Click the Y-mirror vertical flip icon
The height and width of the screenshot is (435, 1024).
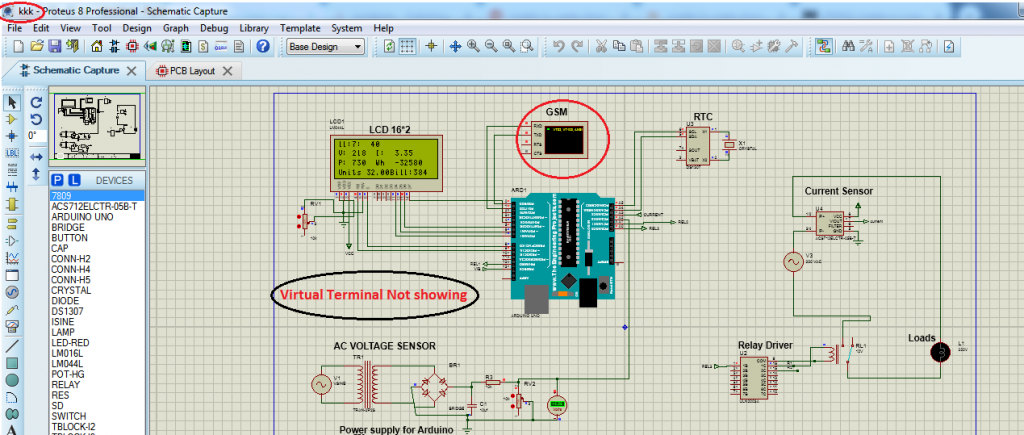[37, 174]
